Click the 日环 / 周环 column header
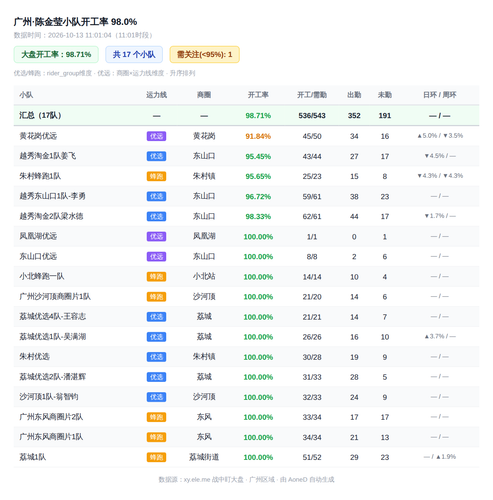This screenshot has width=493, height=500. (440, 95)
